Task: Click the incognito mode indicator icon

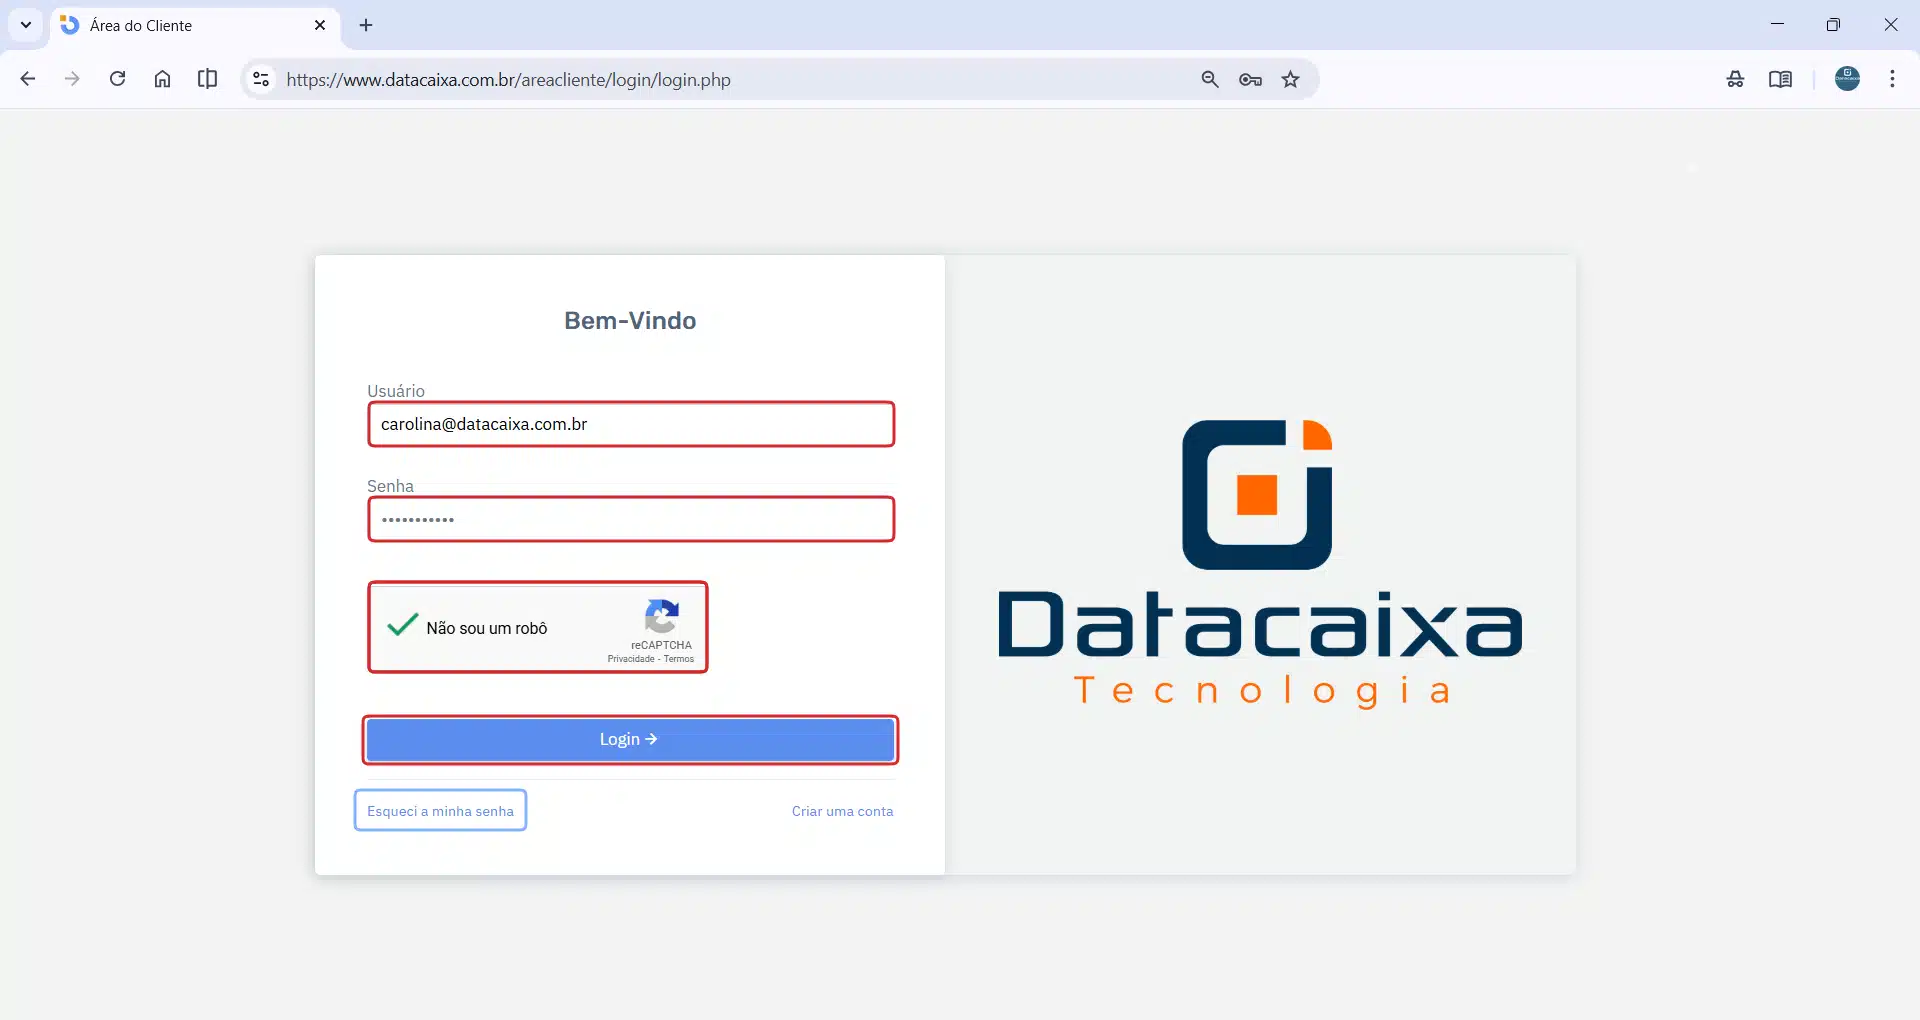Action: [1735, 79]
